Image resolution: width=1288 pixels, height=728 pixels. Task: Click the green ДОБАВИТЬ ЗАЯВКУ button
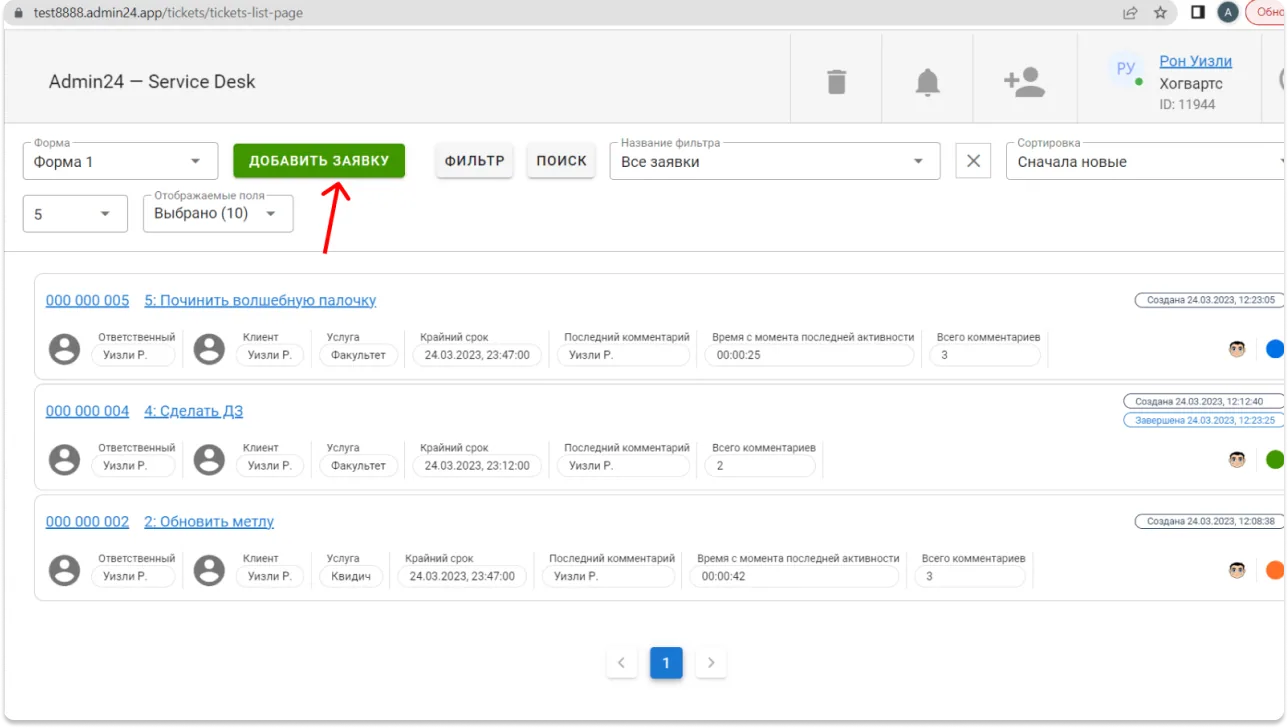[319, 161]
